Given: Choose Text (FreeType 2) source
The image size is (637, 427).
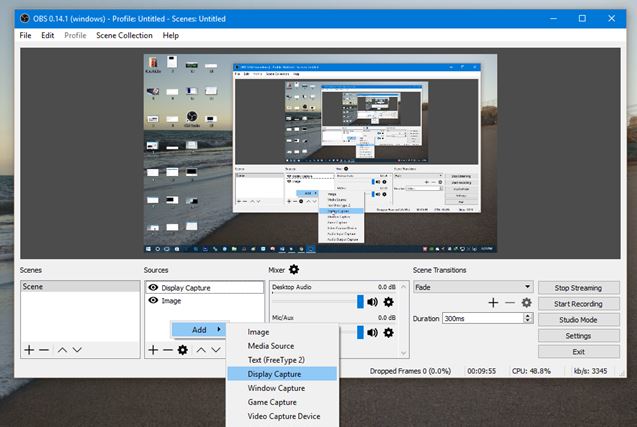Looking at the screenshot, I should [x=282, y=360].
